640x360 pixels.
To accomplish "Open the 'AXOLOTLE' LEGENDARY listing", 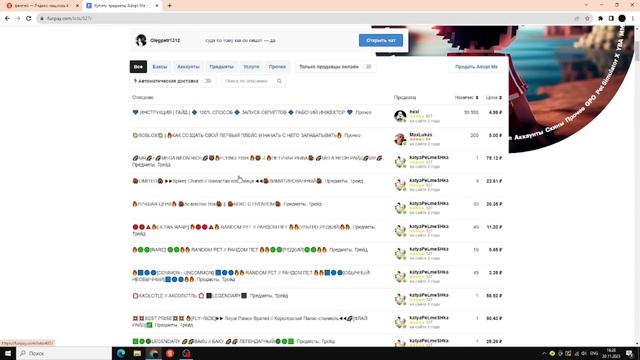I will 210,296.
